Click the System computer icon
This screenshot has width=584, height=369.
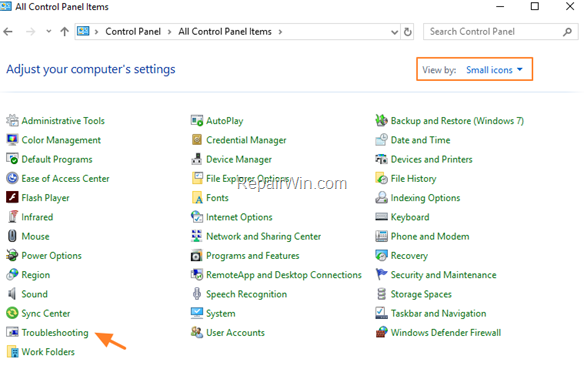[197, 313]
